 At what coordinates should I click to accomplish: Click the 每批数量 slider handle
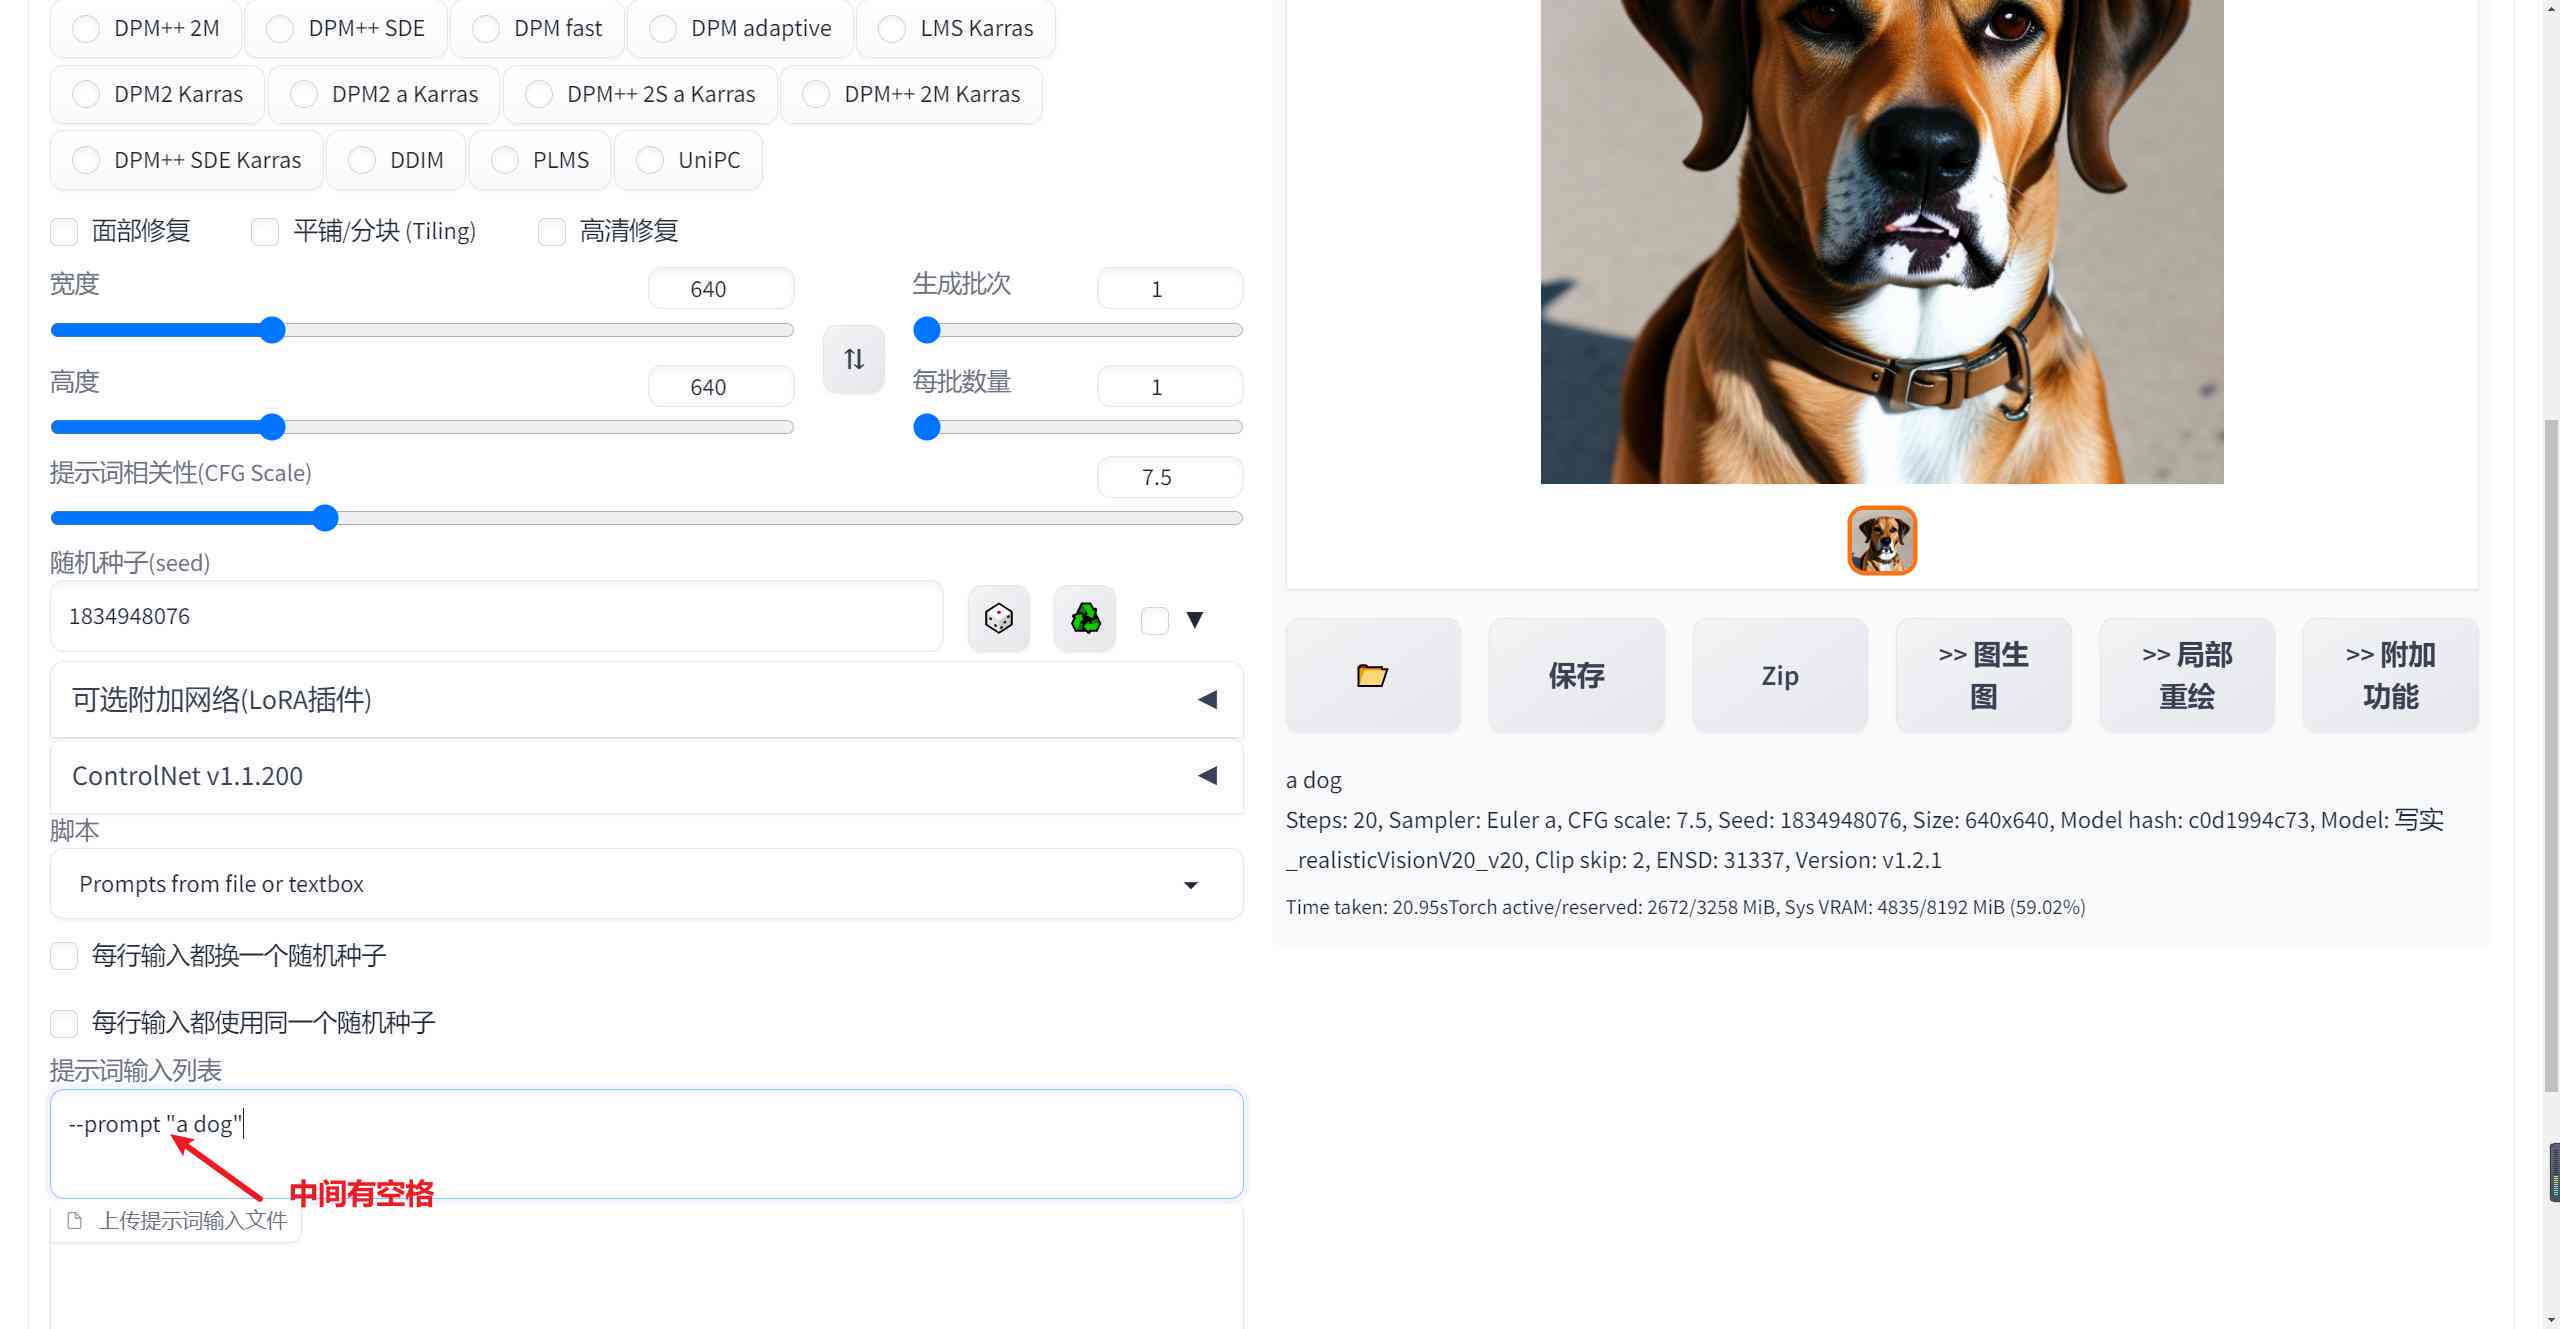click(927, 428)
